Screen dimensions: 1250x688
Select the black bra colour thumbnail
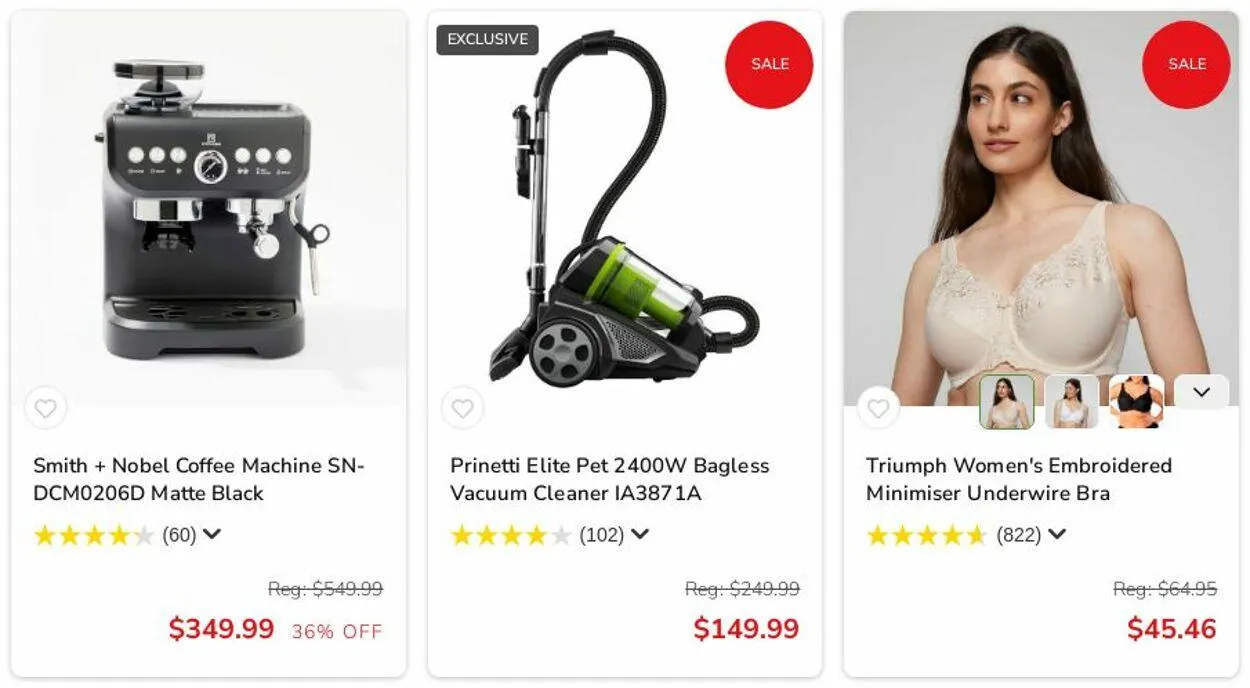point(1136,402)
